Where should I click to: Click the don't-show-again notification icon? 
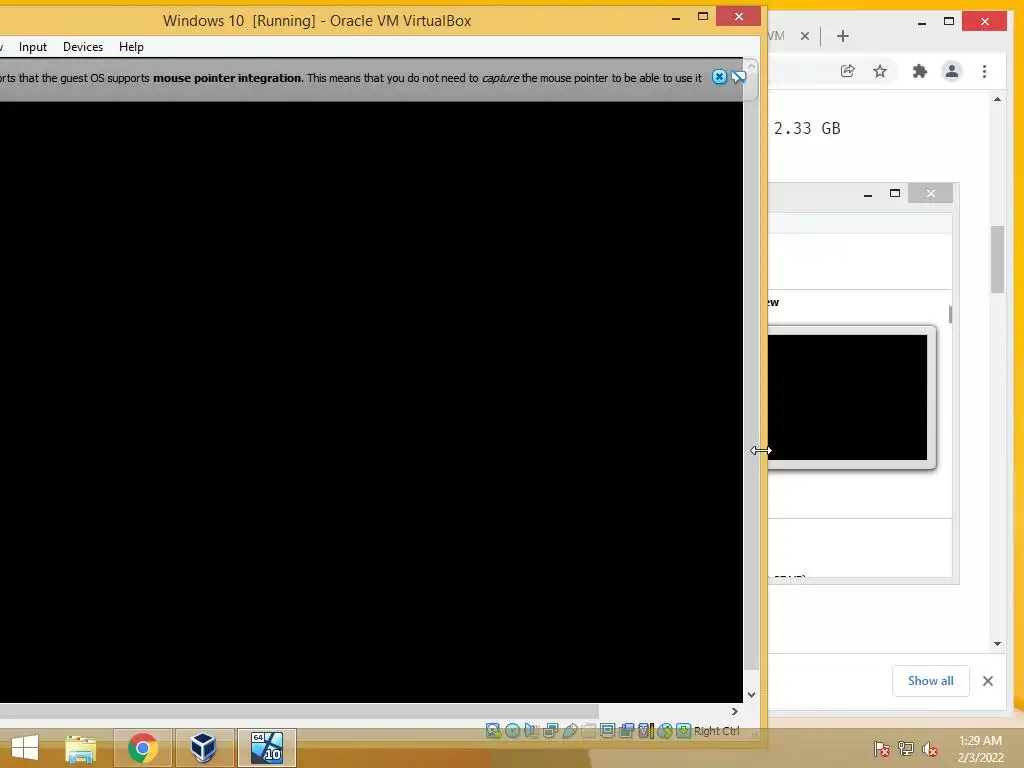pyautogui.click(x=739, y=77)
